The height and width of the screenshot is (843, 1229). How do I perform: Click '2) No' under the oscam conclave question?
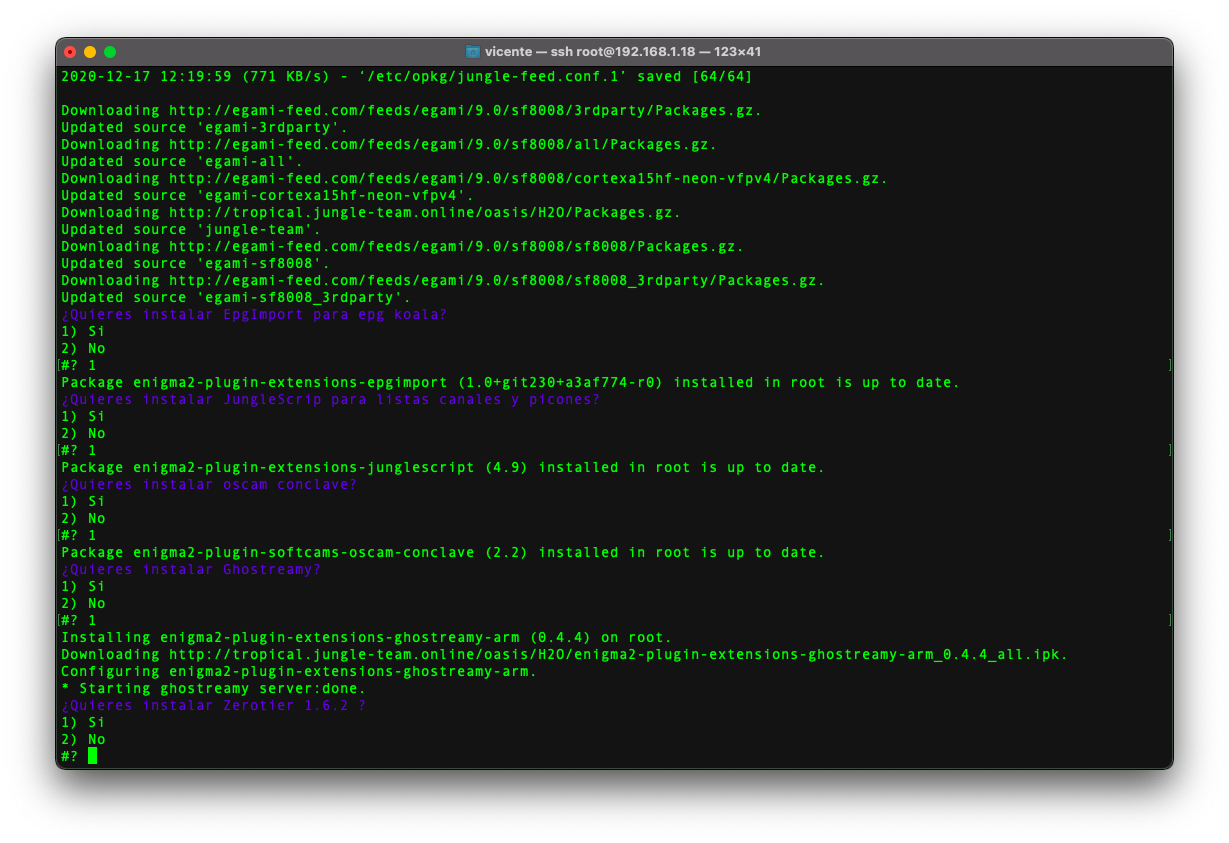coord(83,518)
